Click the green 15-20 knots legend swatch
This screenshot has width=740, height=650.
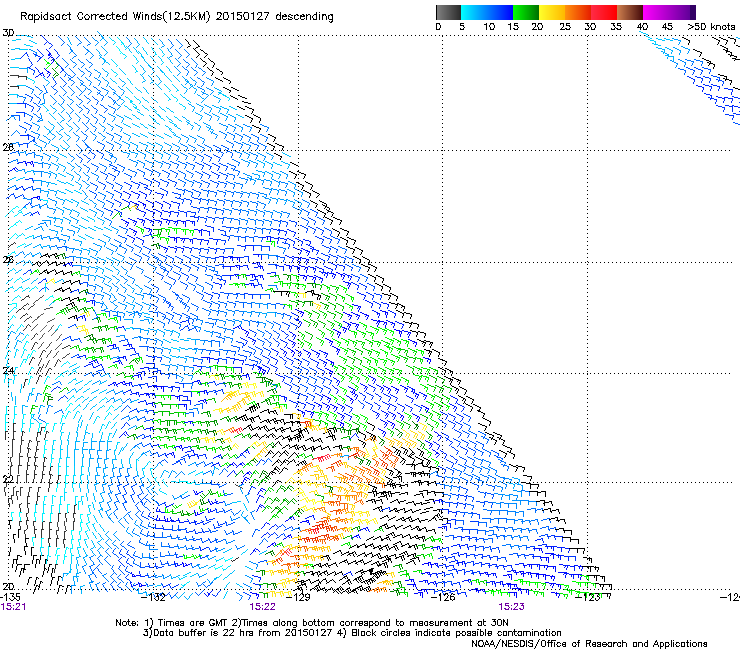[x=525, y=12]
